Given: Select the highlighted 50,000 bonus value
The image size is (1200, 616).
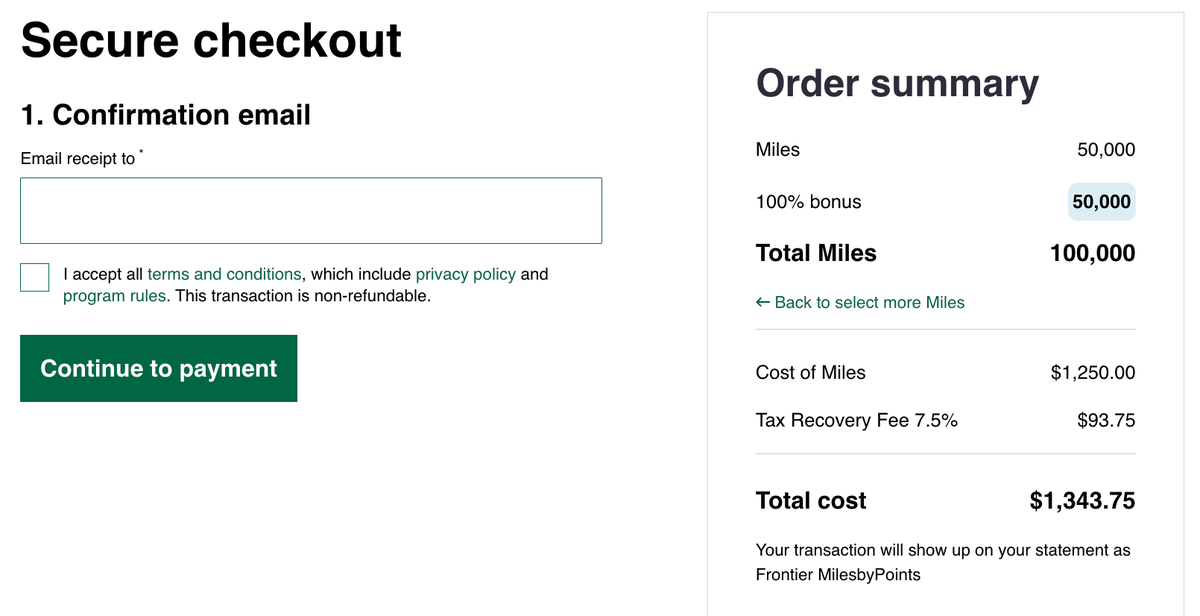Looking at the screenshot, I should coord(1100,201).
